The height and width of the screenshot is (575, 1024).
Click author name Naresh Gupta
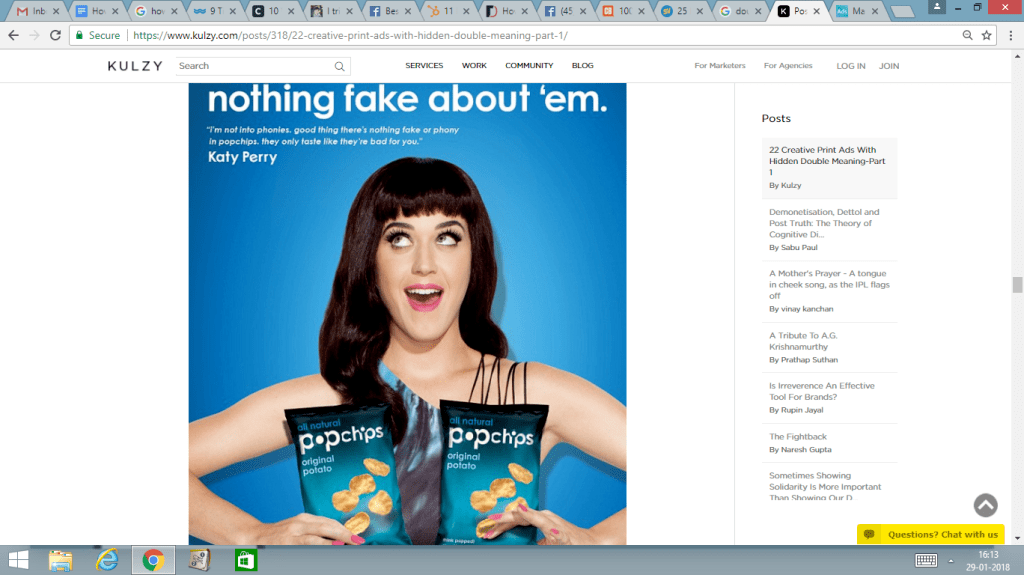pos(806,450)
